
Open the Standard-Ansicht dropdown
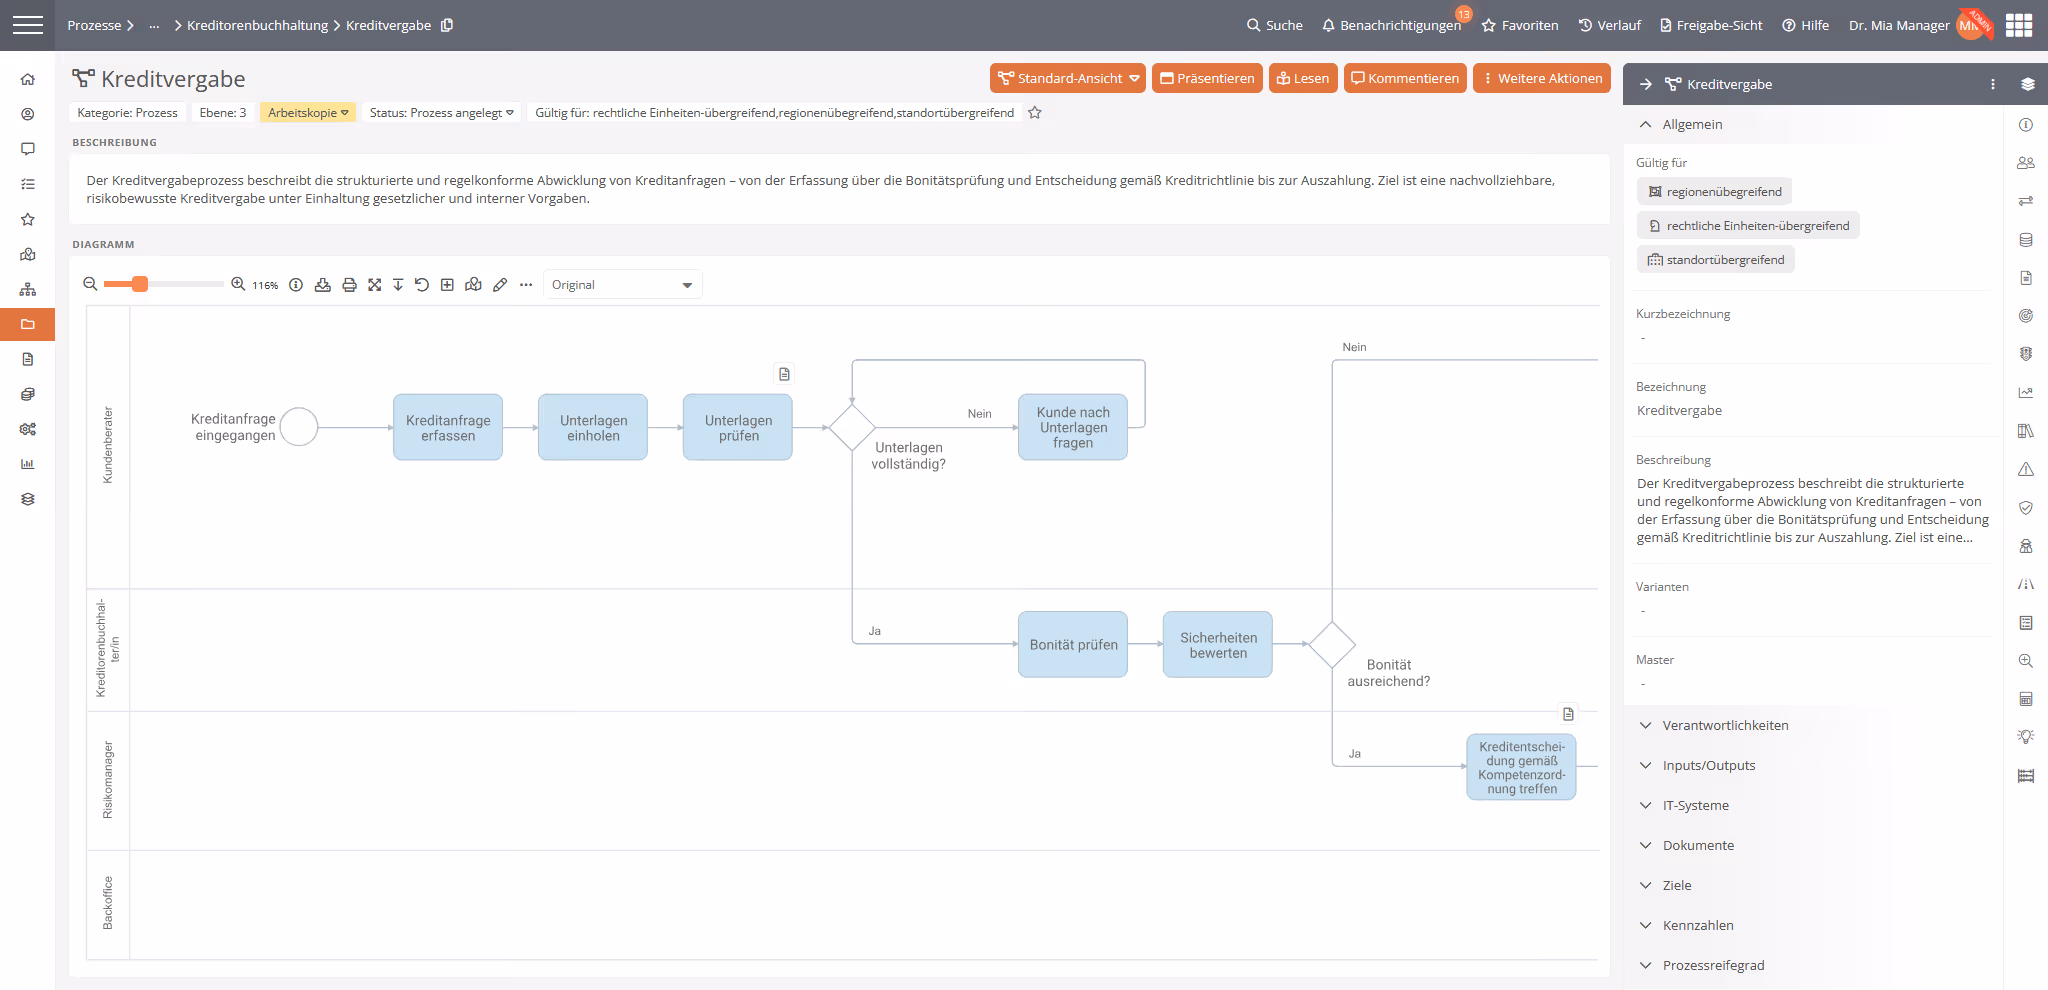coord(1068,78)
